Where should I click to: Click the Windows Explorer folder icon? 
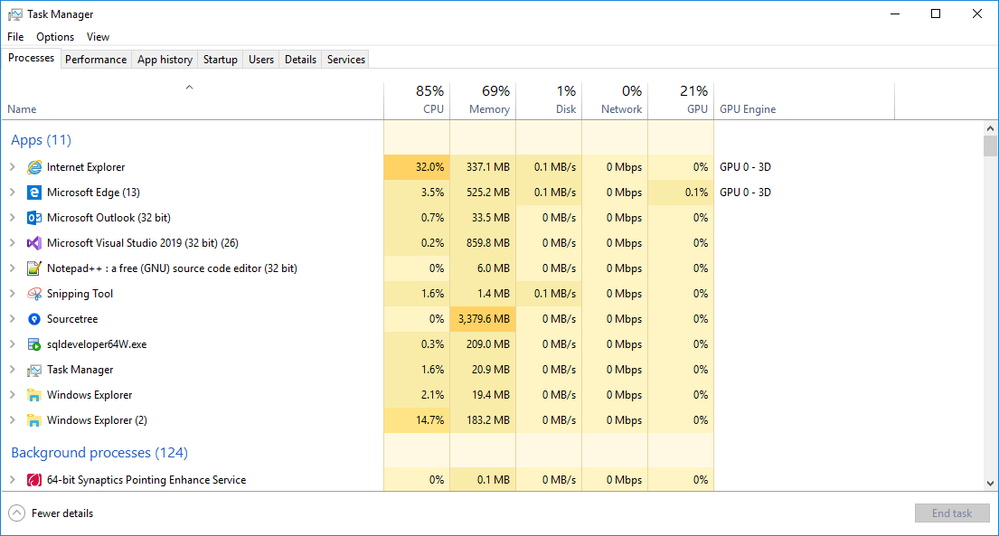click(x=34, y=395)
